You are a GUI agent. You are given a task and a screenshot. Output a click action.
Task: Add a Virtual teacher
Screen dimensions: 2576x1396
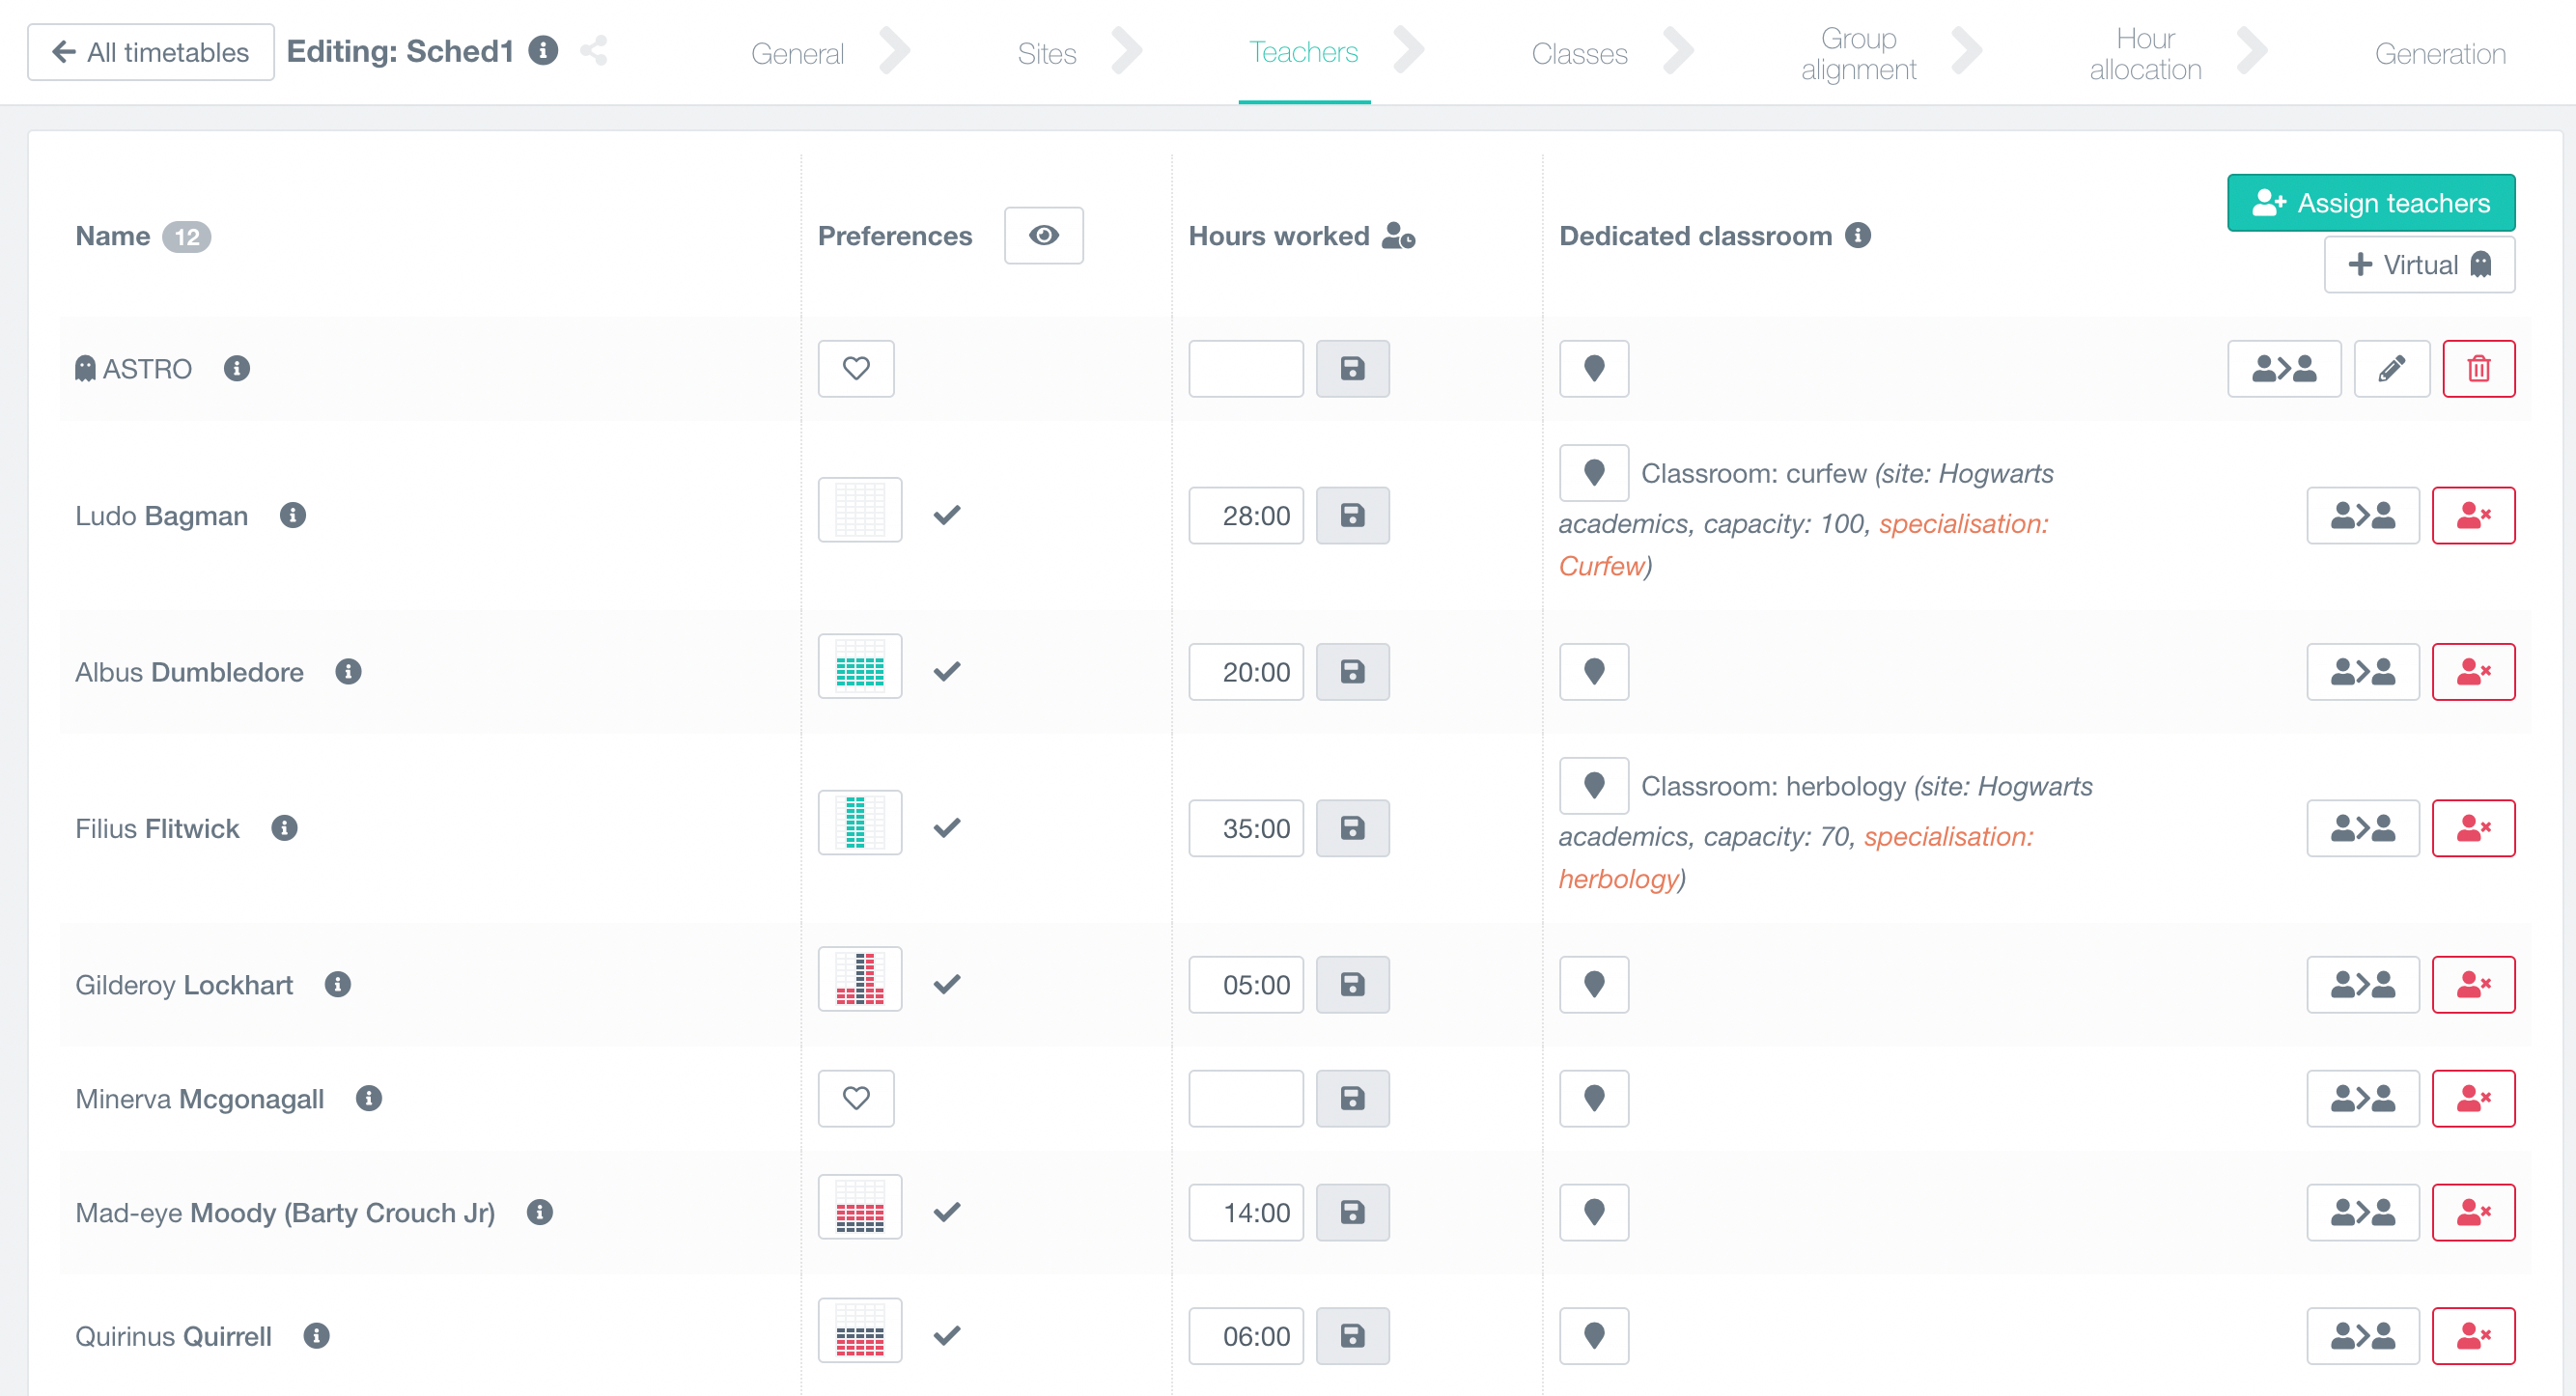click(x=2418, y=264)
